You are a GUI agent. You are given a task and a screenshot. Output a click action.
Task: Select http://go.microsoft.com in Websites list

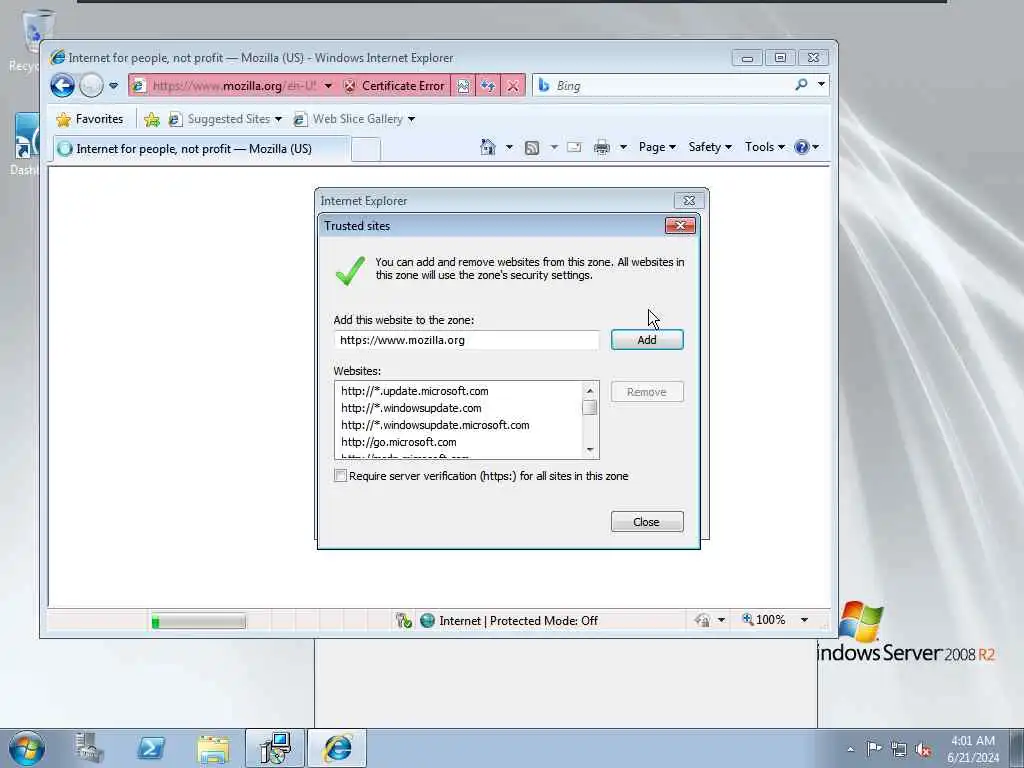tap(398, 442)
